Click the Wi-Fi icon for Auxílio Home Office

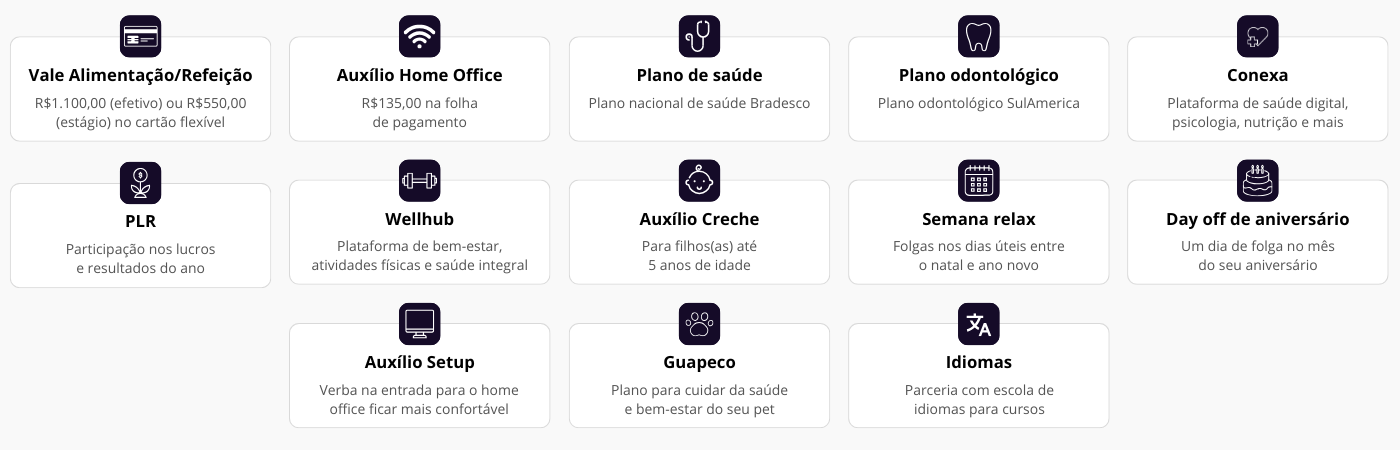[419, 37]
